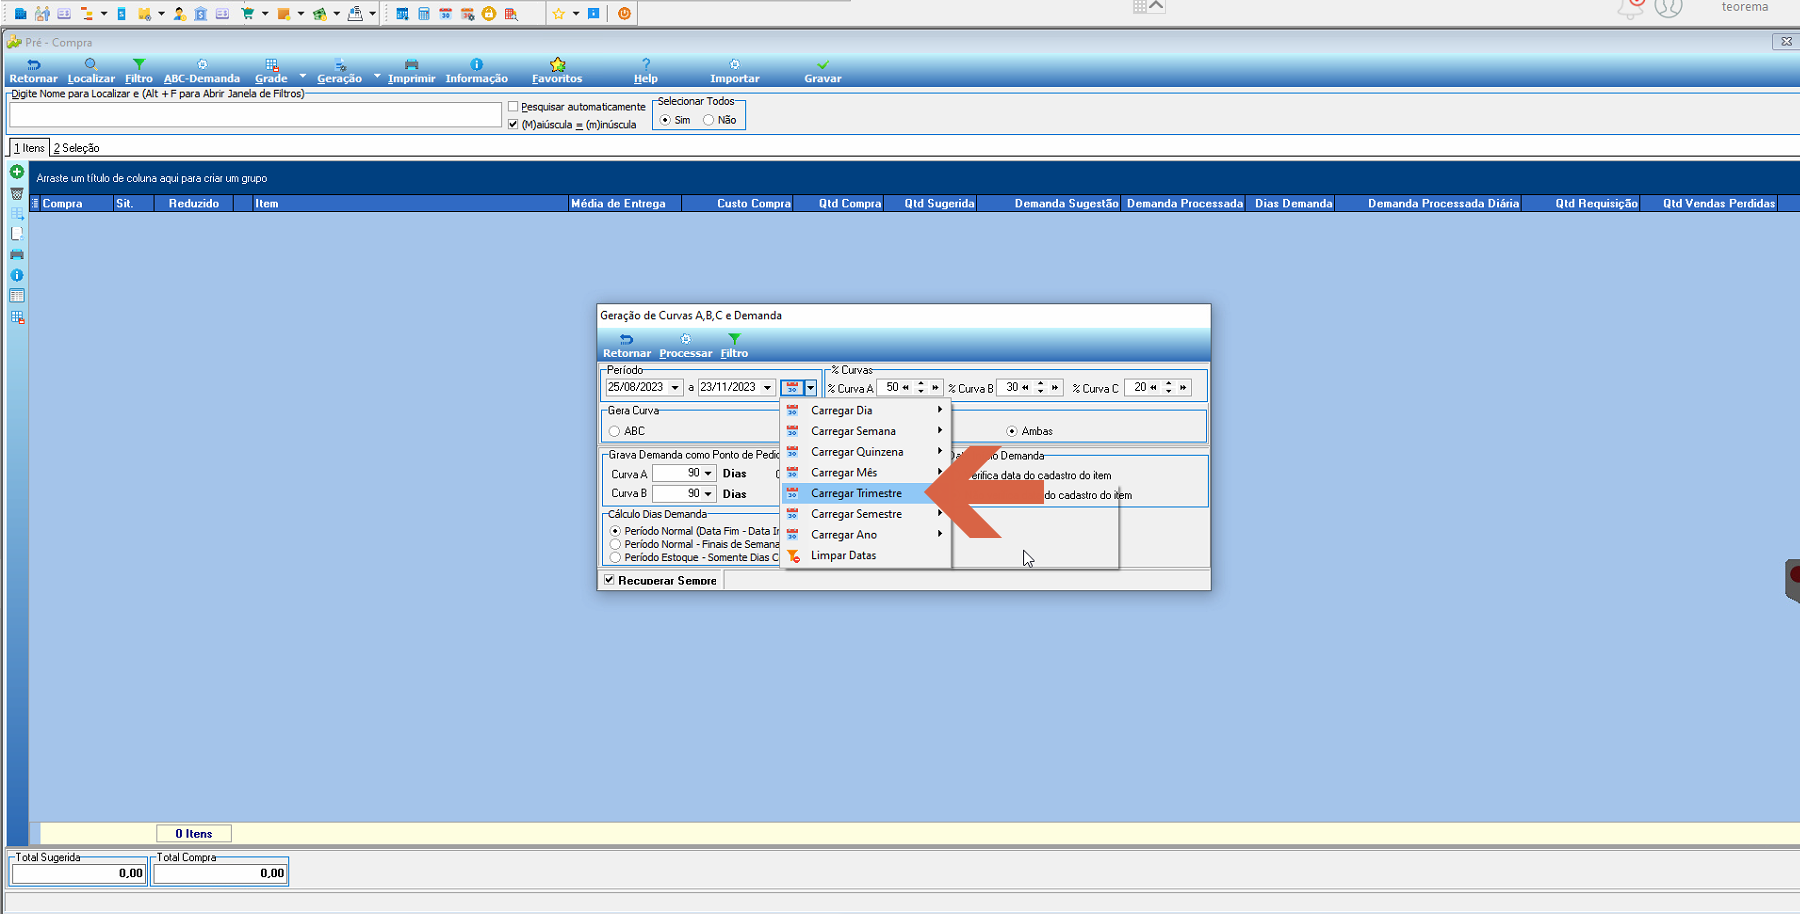This screenshot has width=1800, height=914.
Task: Open the Favoritos star icon
Action: pos(557,64)
